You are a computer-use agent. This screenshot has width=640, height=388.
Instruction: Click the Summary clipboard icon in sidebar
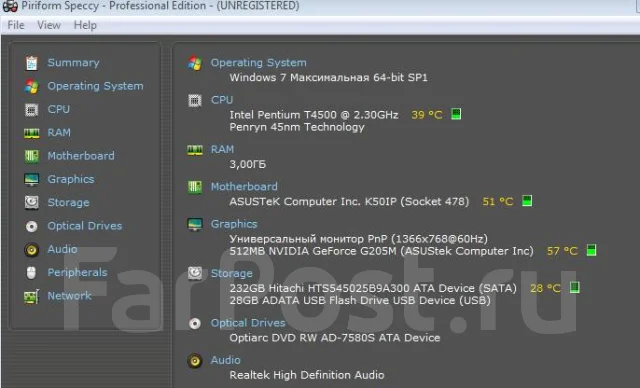31,63
